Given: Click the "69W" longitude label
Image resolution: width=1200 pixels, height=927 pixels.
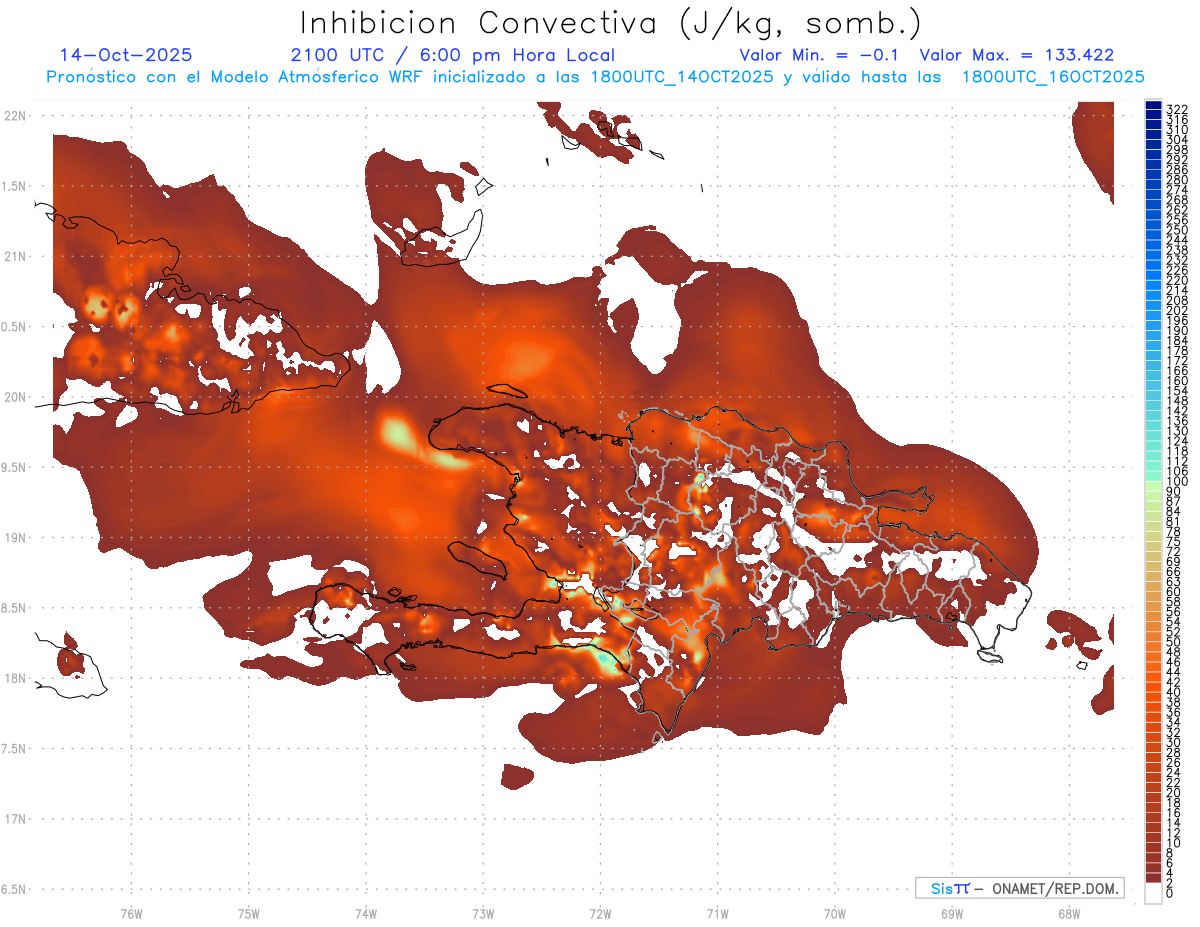Looking at the screenshot, I should 952,912.
